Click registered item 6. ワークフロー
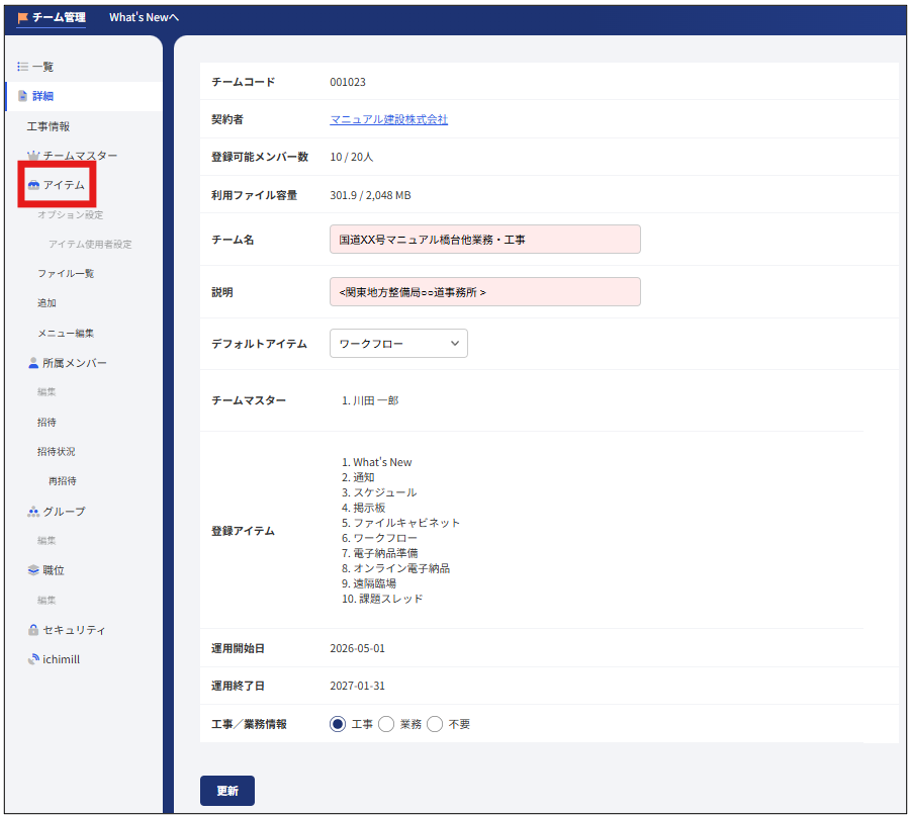Screen dimensions: 909x817 [379, 538]
